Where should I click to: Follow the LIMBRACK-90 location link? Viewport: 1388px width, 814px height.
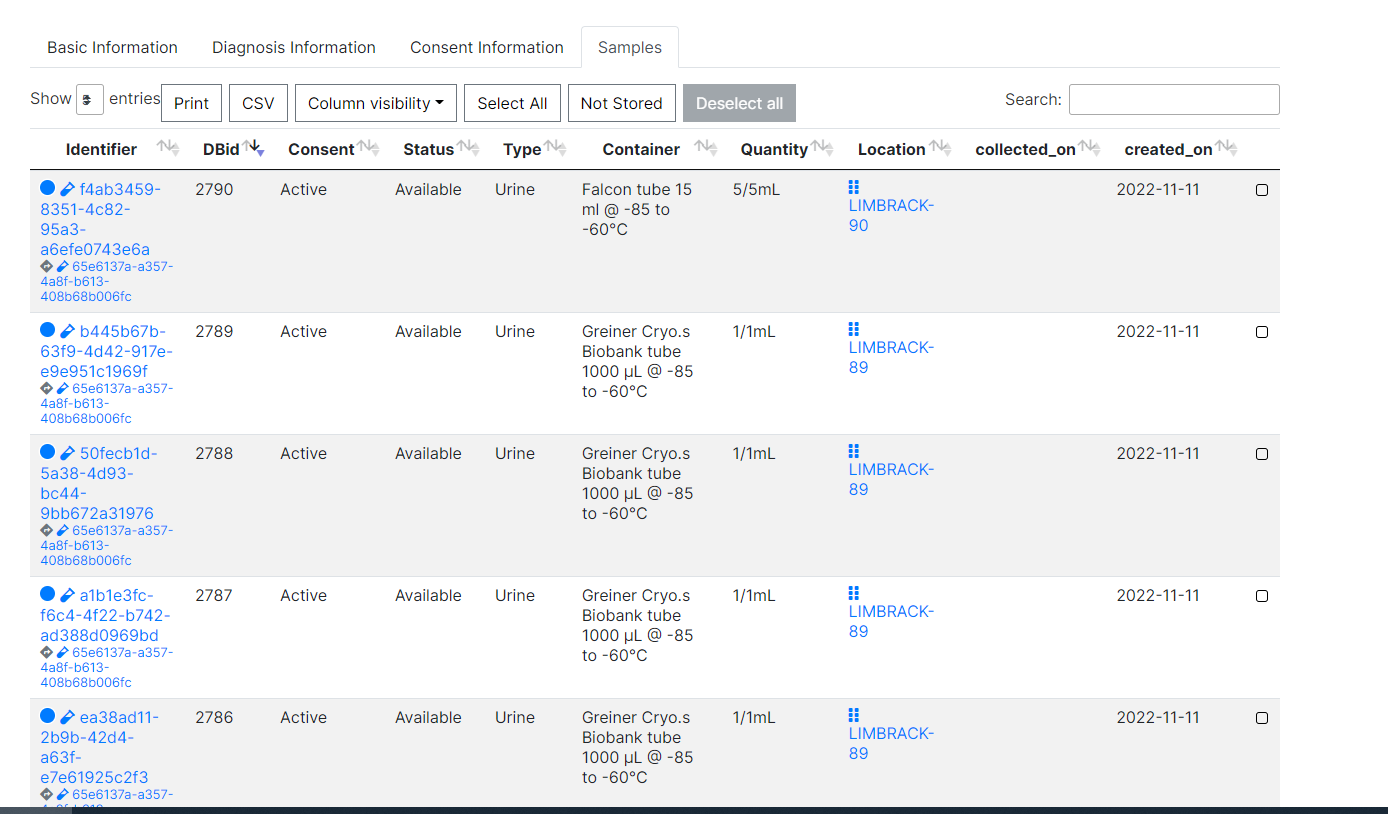(x=890, y=215)
